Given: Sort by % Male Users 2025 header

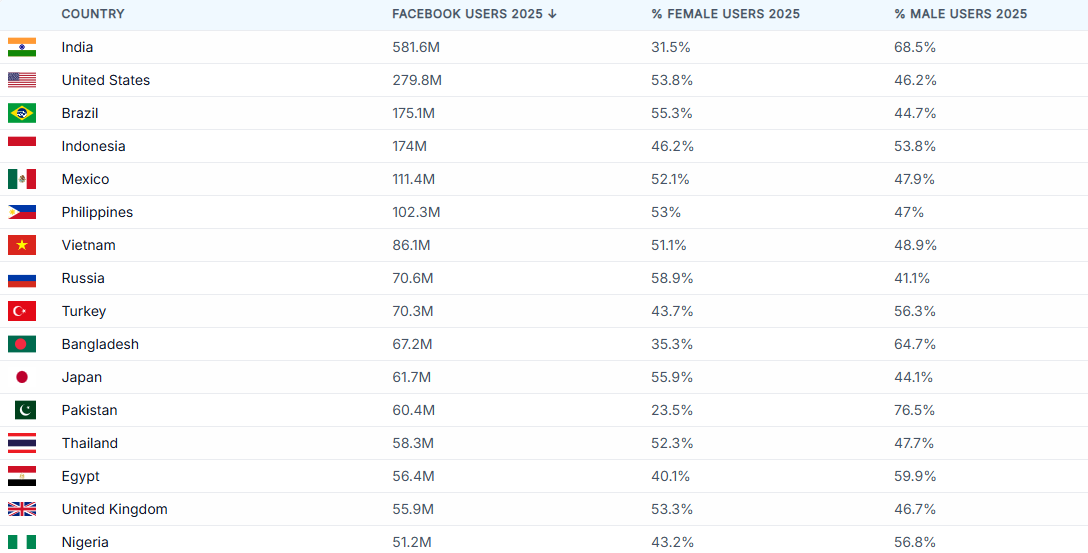Looking at the screenshot, I should pyautogui.click(x=960, y=14).
